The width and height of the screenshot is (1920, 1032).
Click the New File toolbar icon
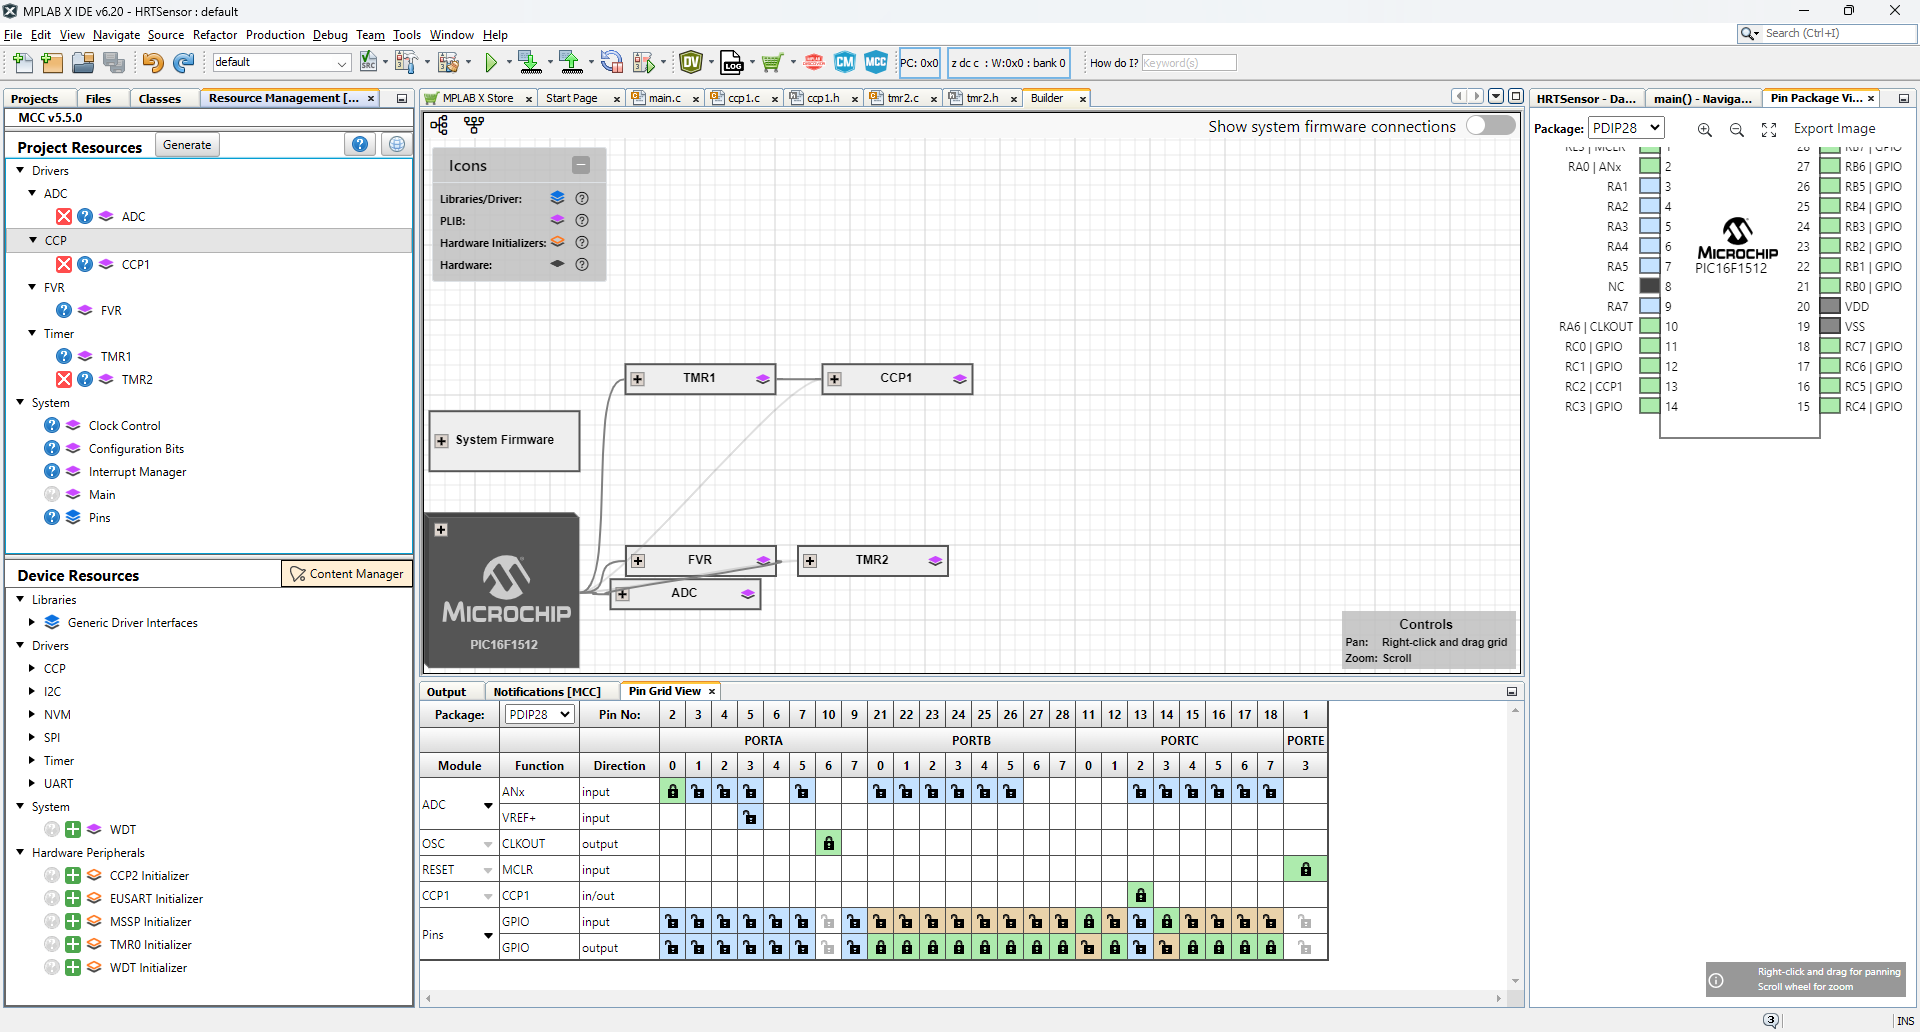pos(22,63)
